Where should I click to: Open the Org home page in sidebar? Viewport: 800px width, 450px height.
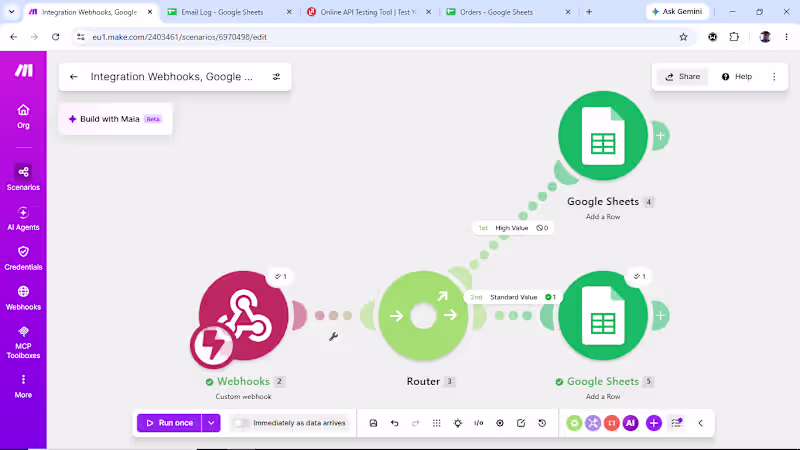click(x=23, y=116)
